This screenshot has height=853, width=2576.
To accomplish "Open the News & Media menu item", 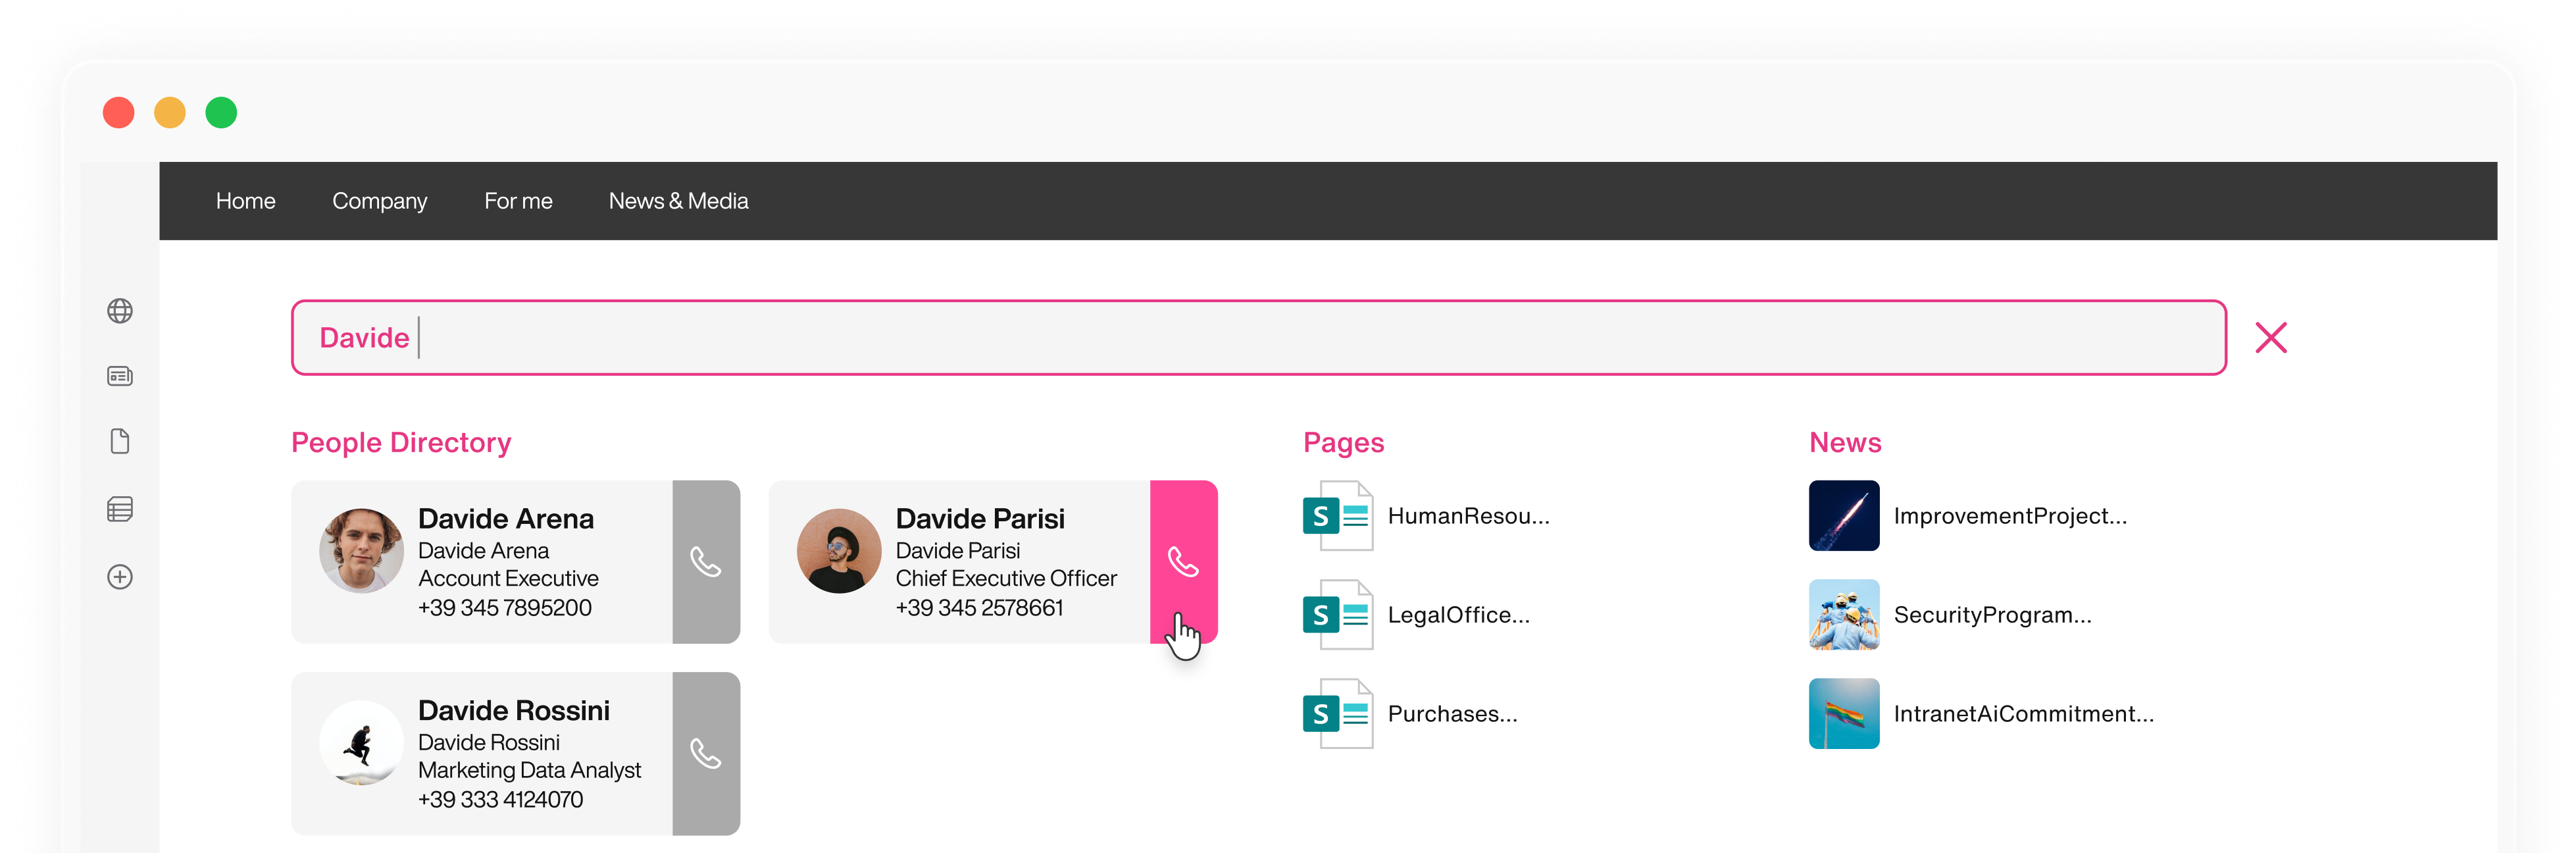I will pos(678,201).
